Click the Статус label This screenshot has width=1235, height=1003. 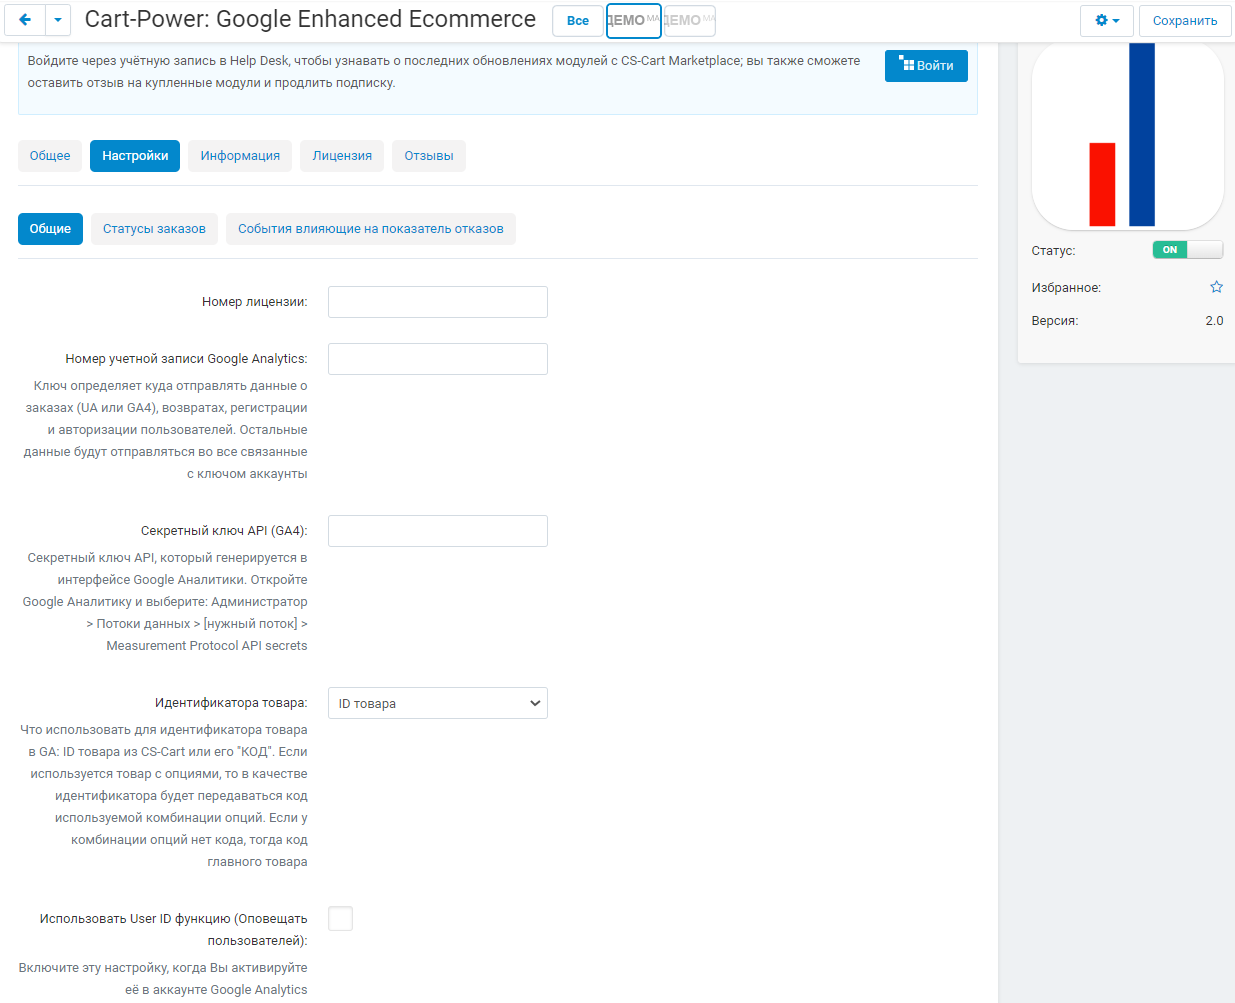(1054, 251)
